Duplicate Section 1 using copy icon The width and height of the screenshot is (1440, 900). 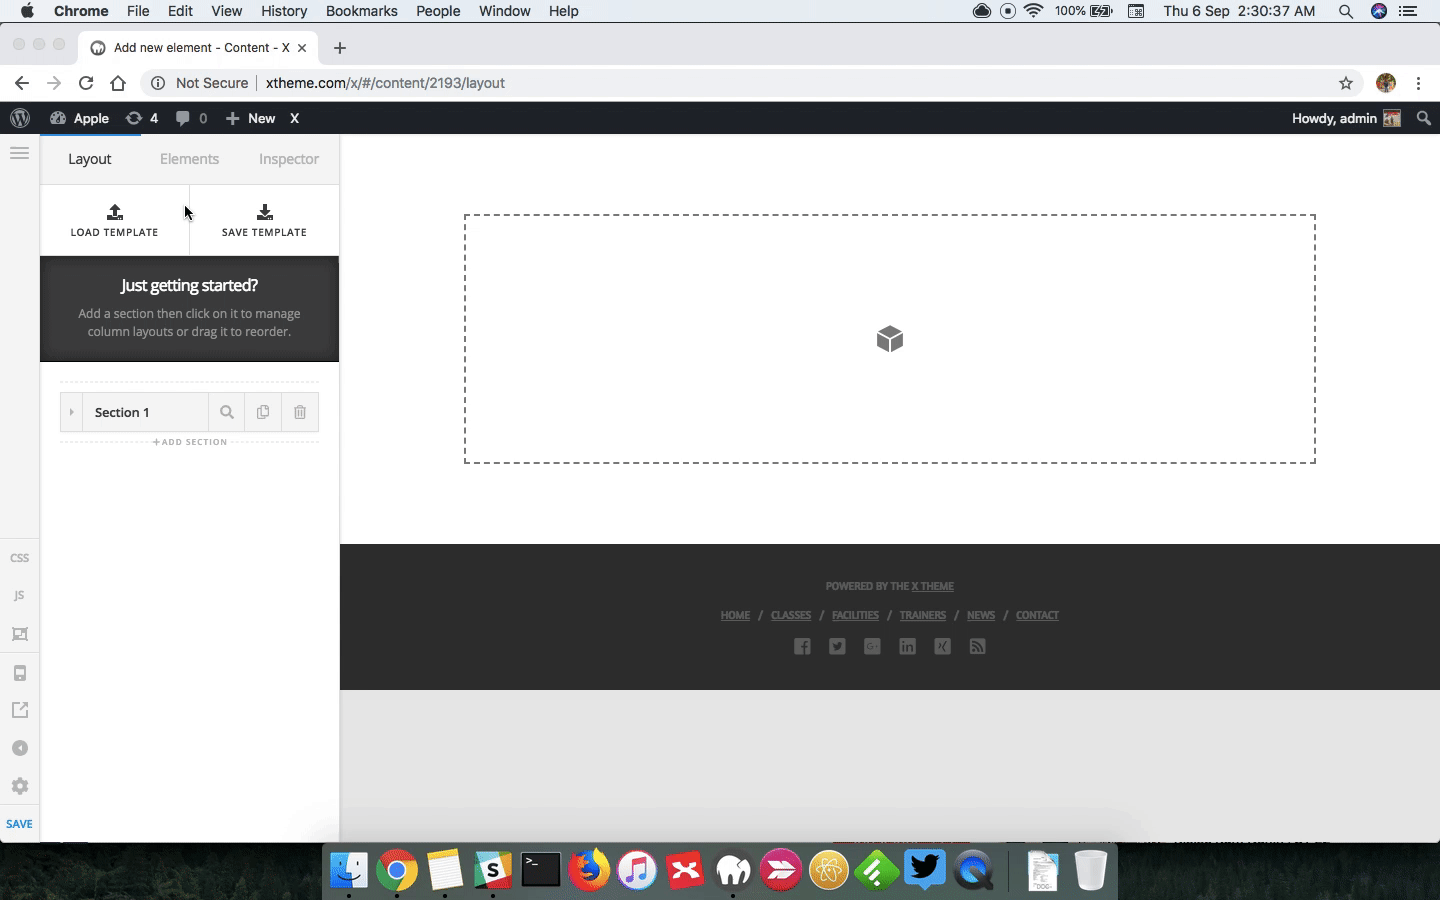(263, 412)
